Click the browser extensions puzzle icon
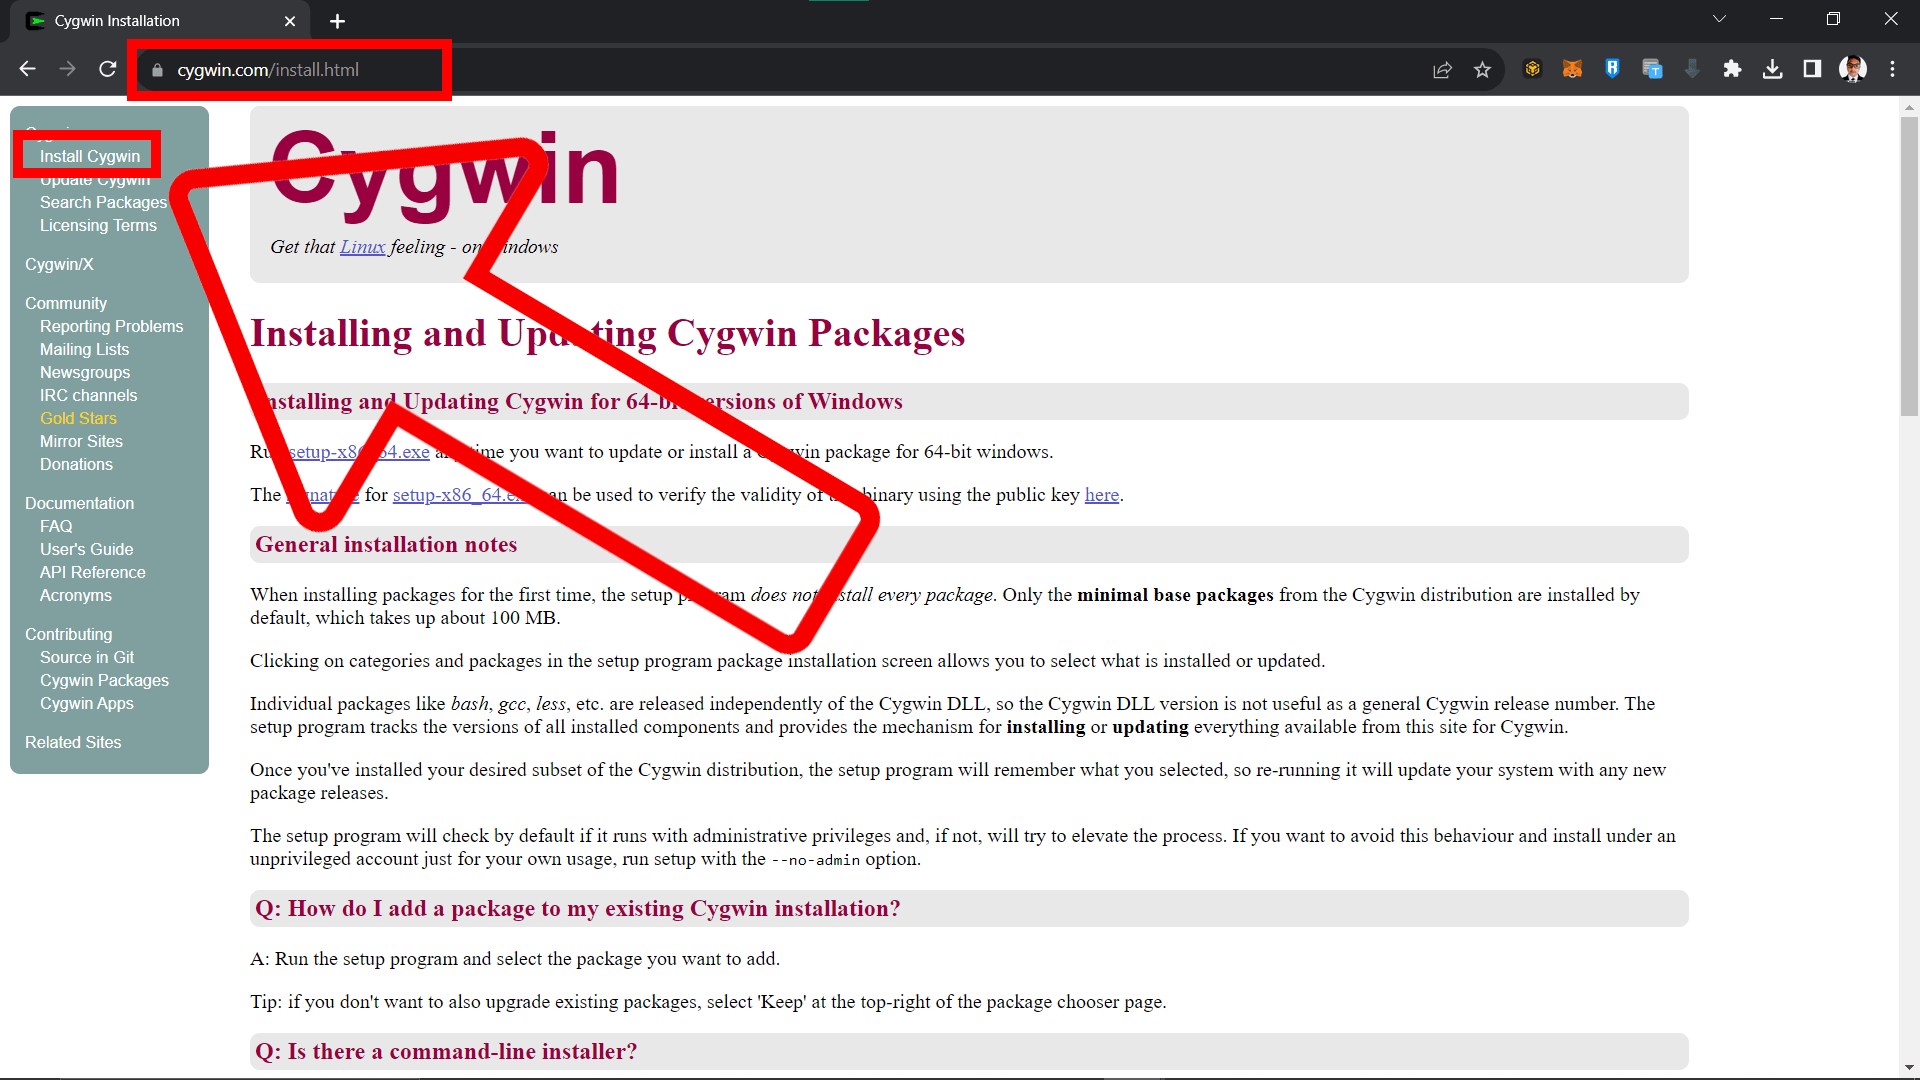Viewport: 1920px width, 1080px height. click(x=1731, y=69)
